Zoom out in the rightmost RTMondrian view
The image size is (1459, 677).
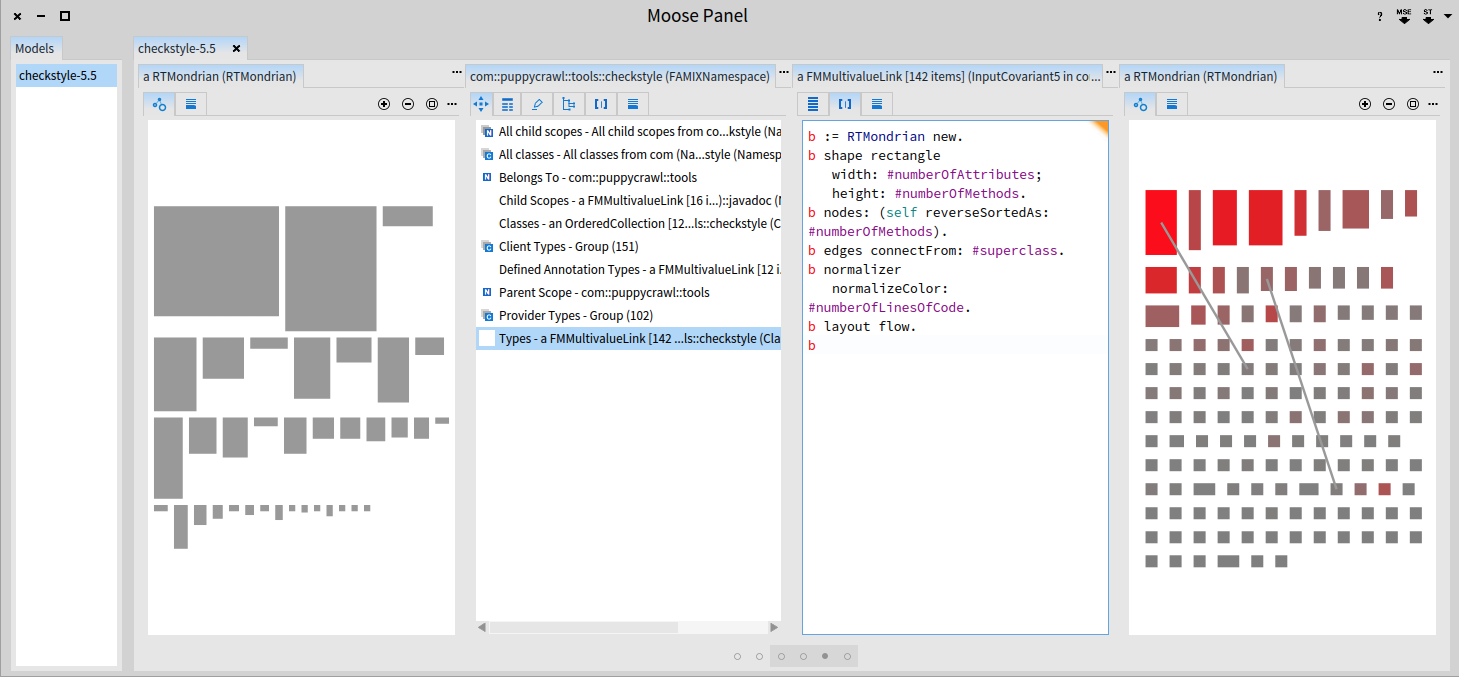1389,104
